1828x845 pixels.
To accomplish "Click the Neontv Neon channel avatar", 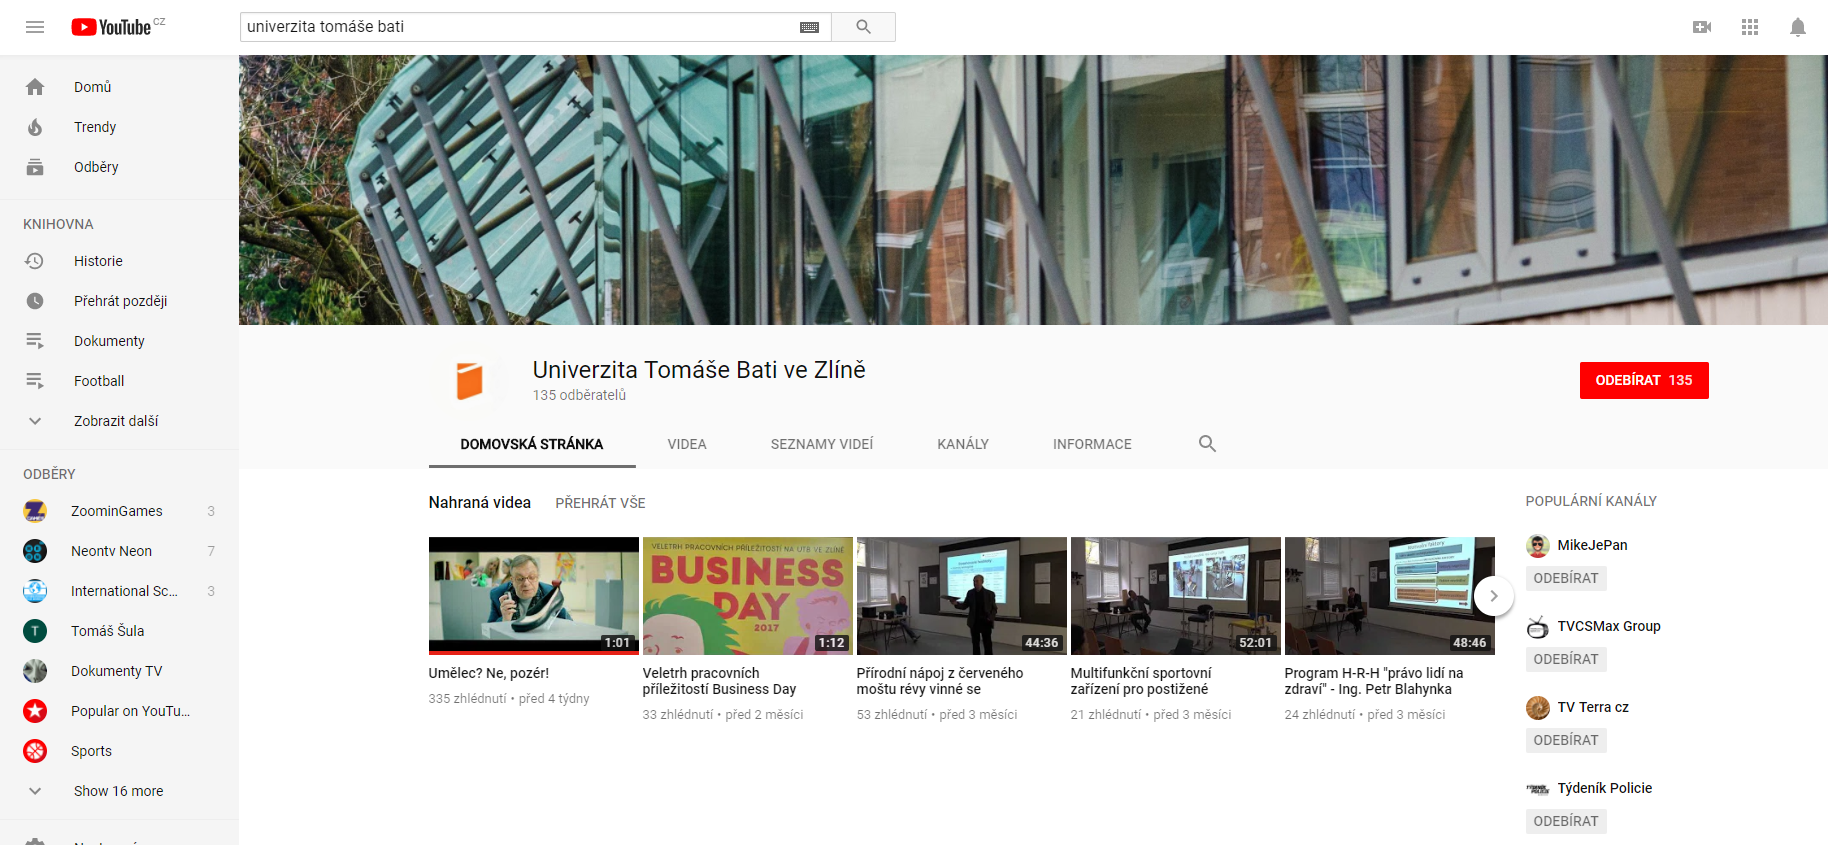I will (x=35, y=551).
